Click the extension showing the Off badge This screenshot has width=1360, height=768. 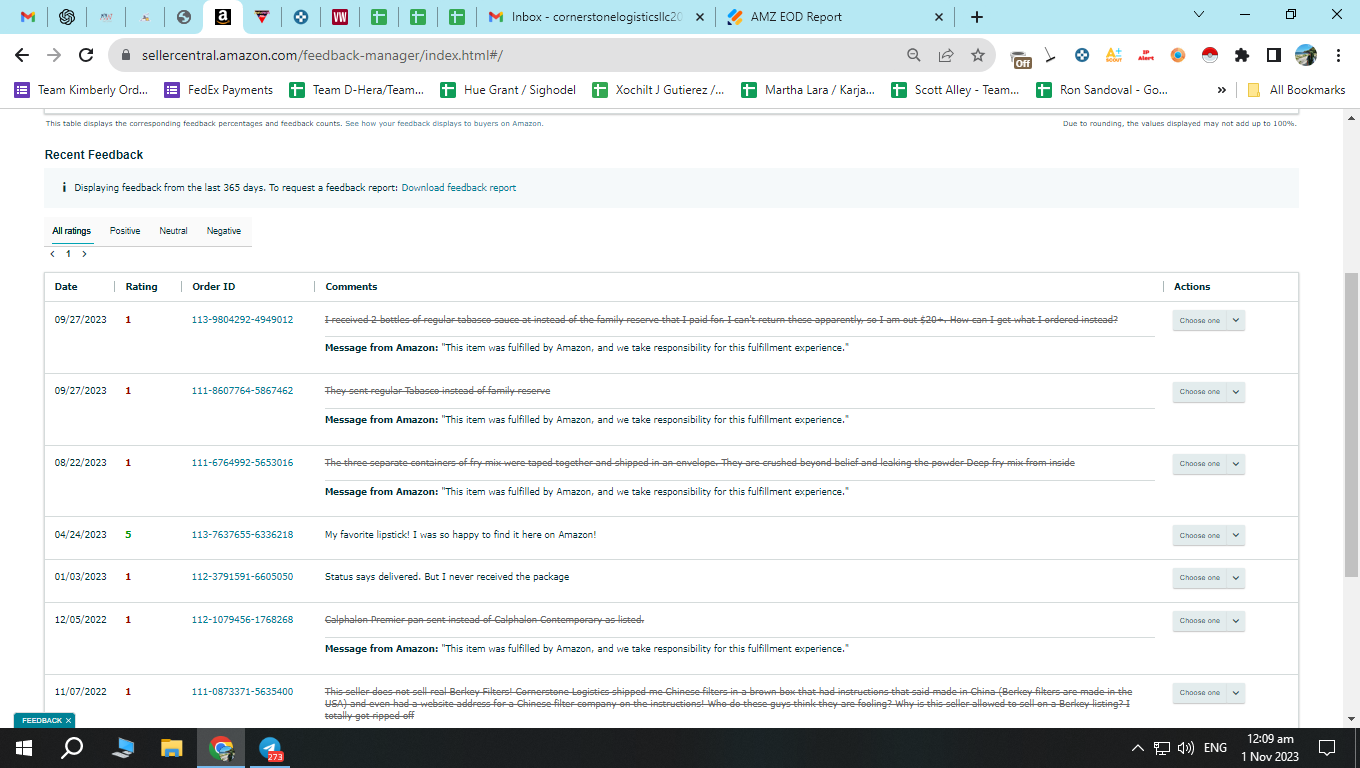pos(1021,57)
